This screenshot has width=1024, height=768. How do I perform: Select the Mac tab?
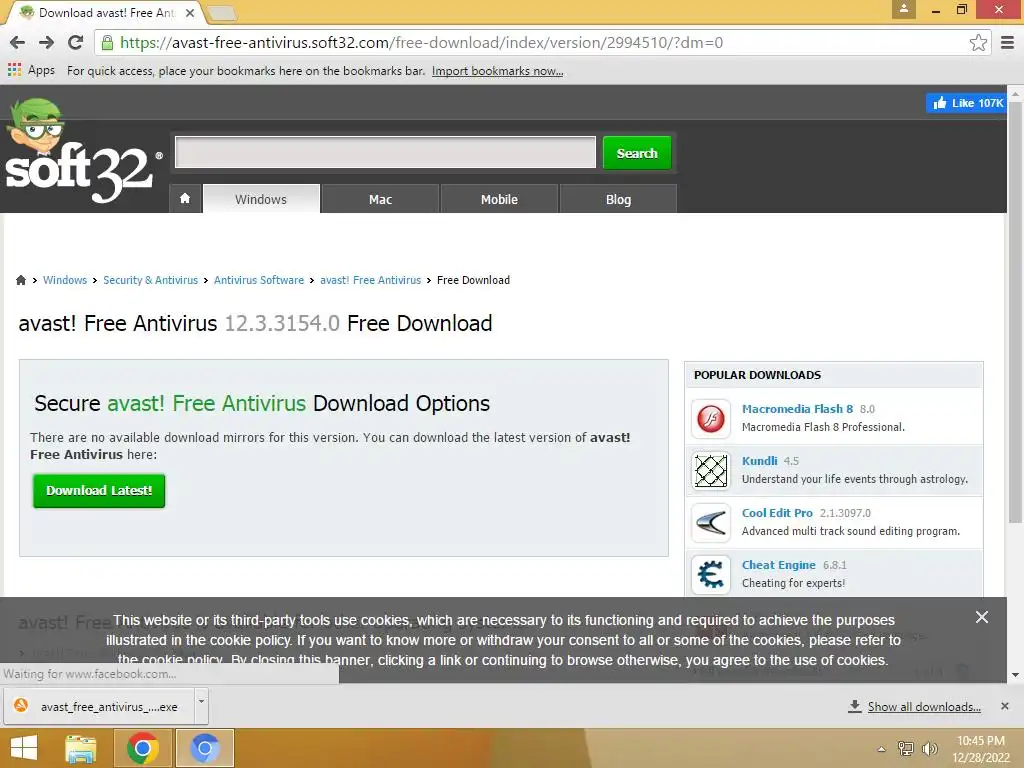coord(380,199)
